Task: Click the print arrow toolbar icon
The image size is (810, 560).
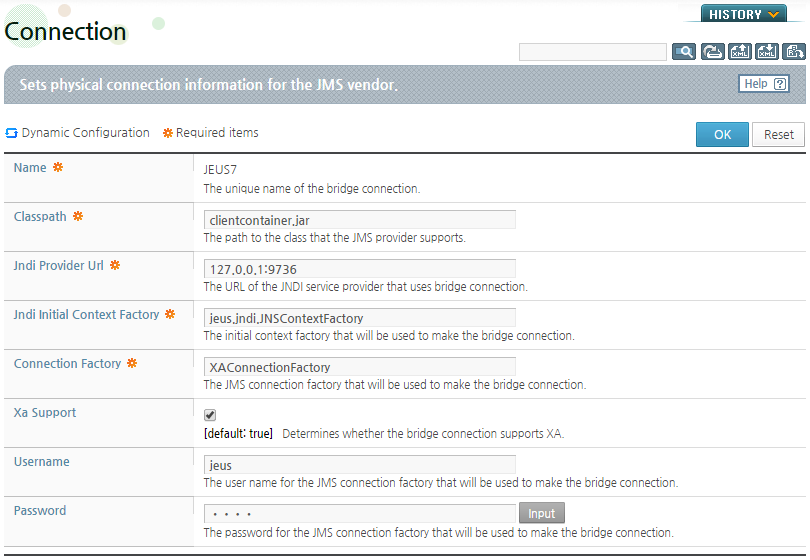Action: pos(712,52)
